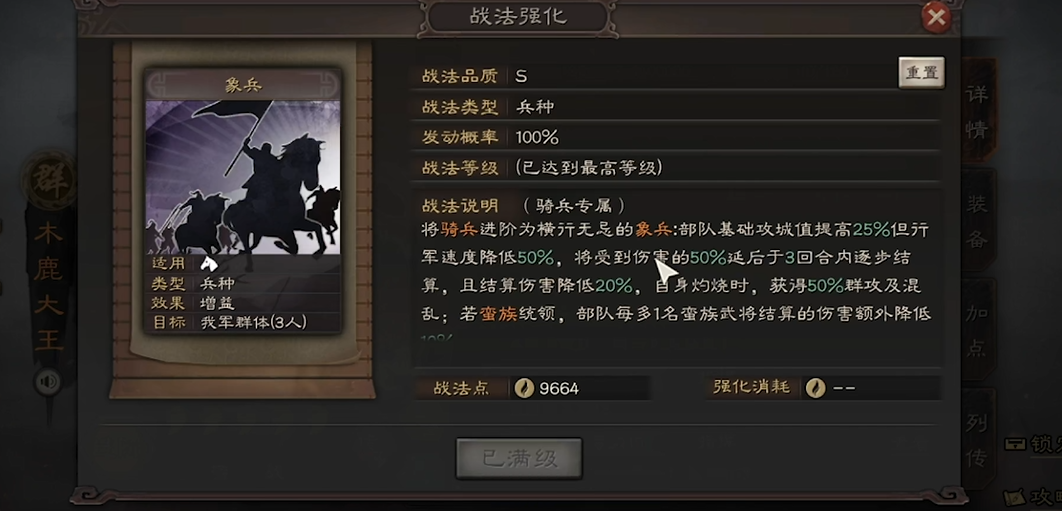1062x511 pixels.
Task: Click the 象兵 card title banner
Action: (x=243, y=85)
